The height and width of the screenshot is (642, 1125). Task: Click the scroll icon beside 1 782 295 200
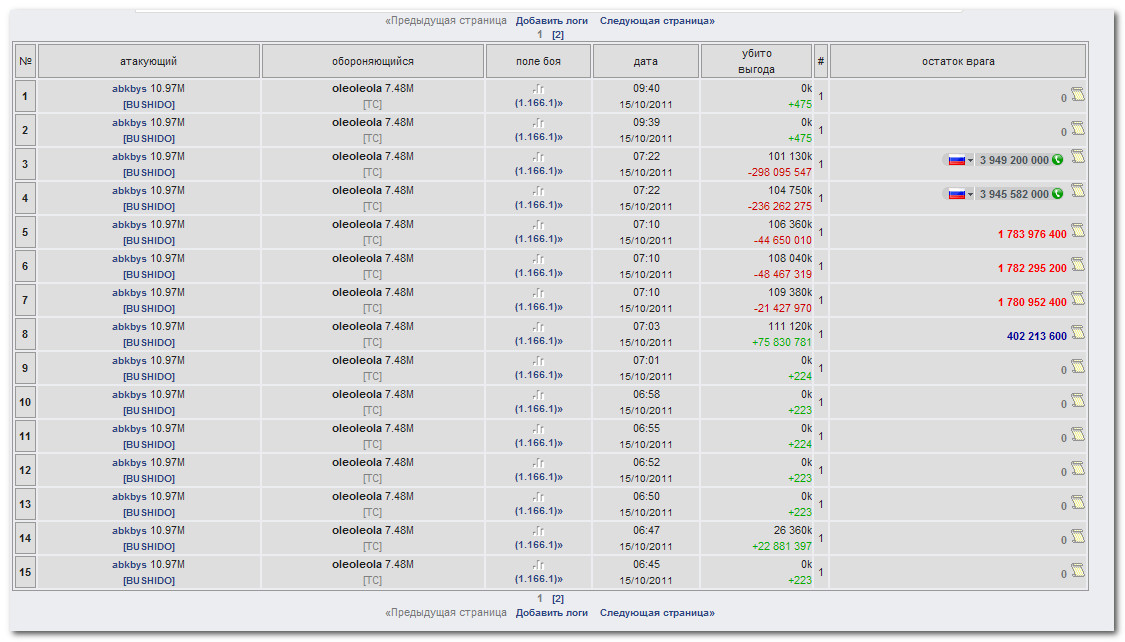coord(1078,265)
